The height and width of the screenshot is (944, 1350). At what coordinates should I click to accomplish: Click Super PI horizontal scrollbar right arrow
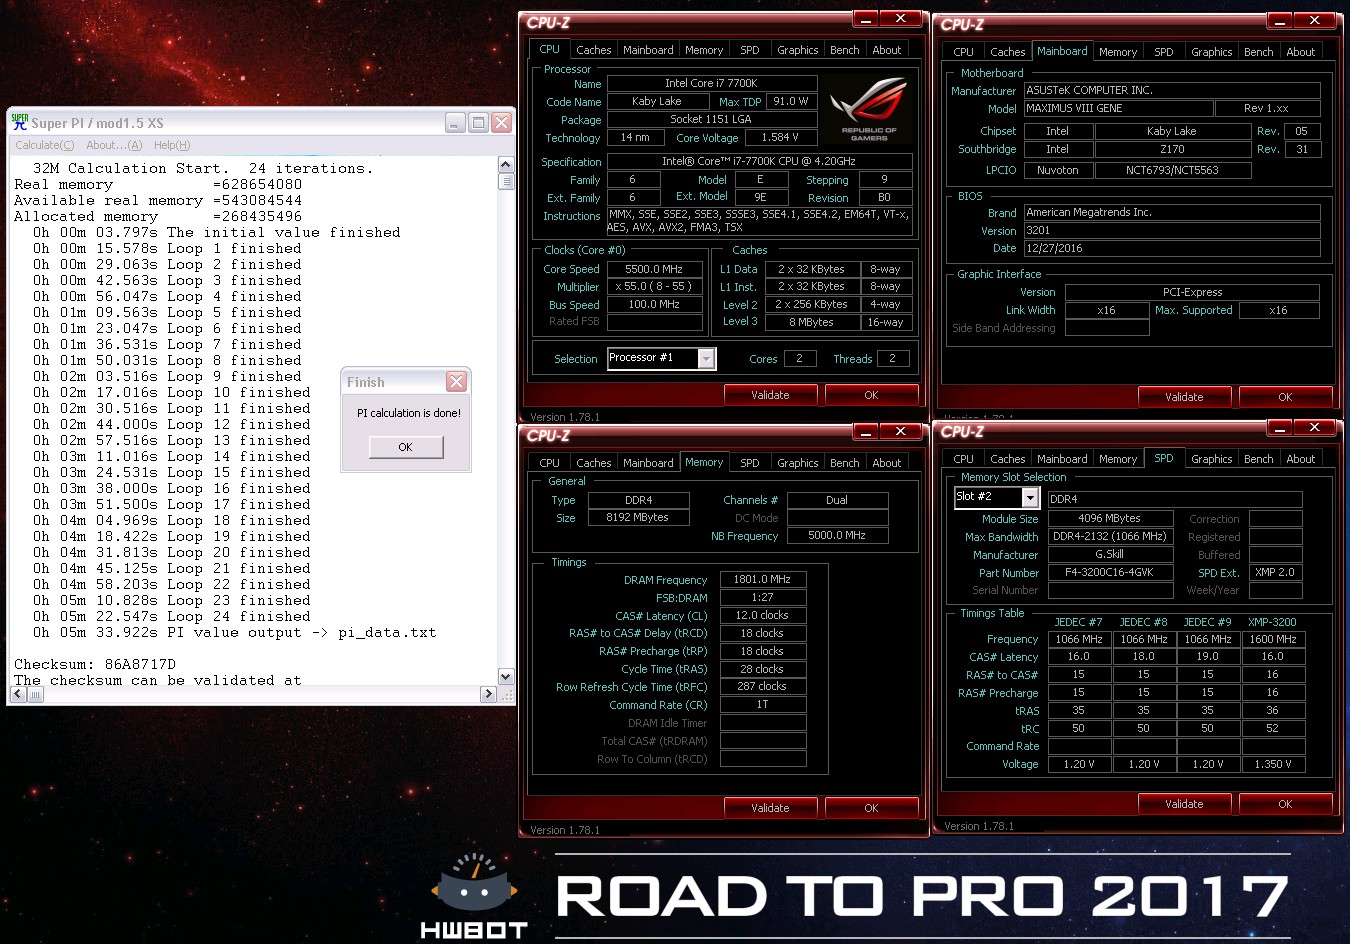point(488,693)
